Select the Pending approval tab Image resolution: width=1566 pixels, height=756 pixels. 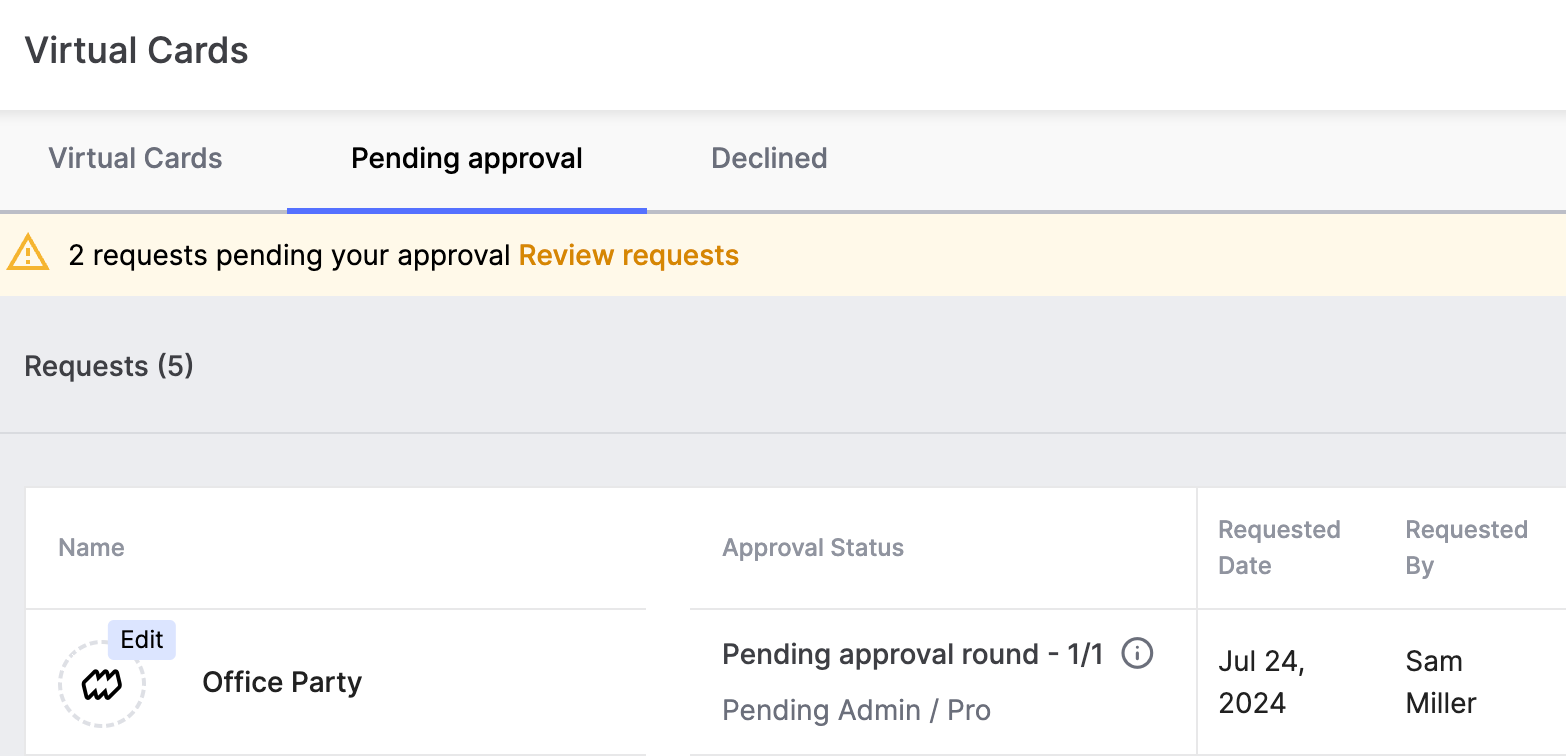467,158
